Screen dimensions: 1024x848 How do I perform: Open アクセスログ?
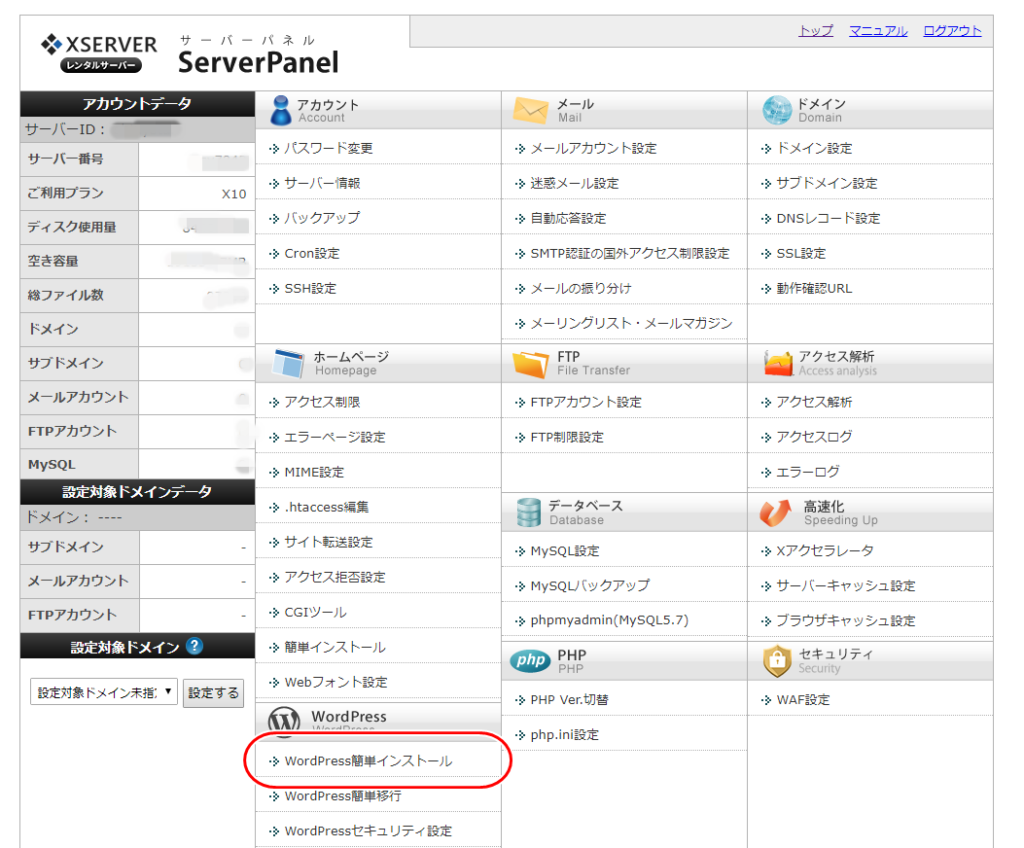(814, 437)
